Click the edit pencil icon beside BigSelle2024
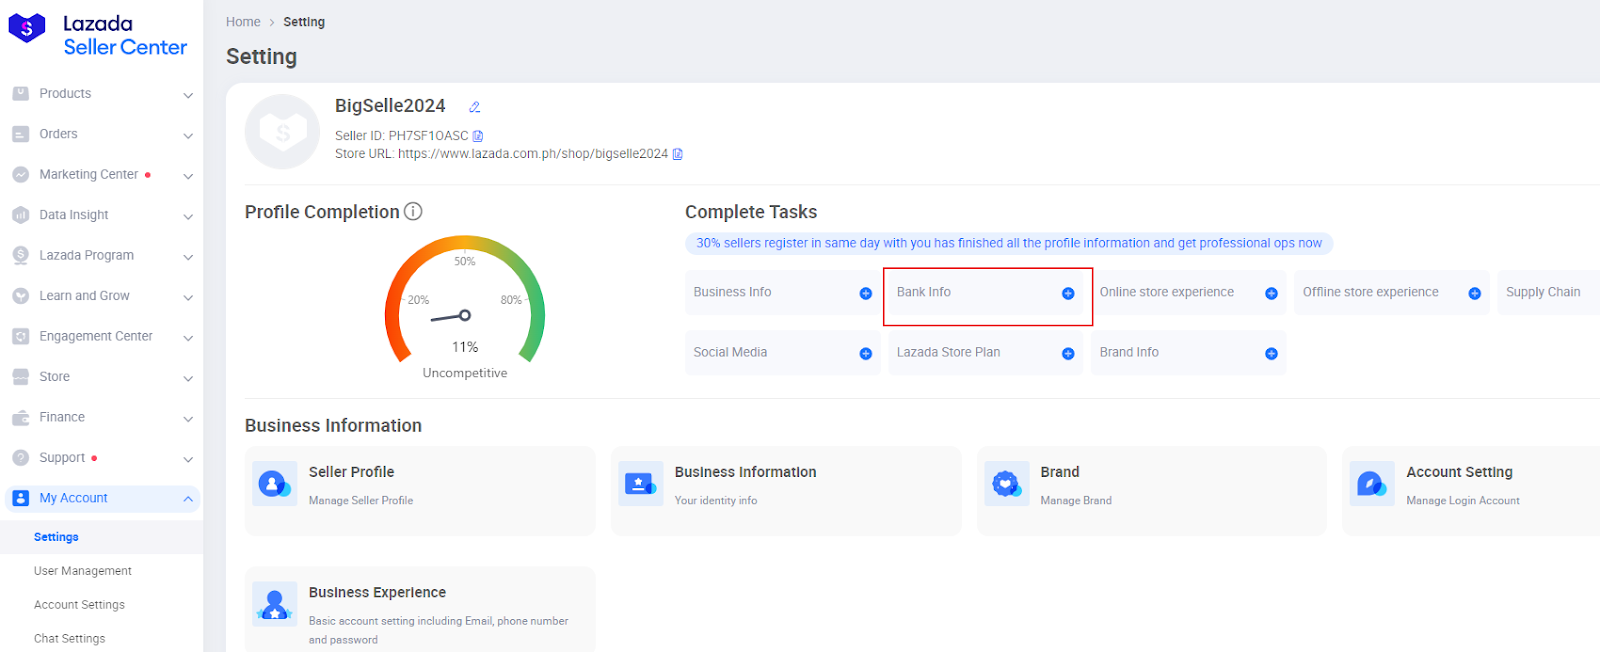 pyautogui.click(x=475, y=107)
